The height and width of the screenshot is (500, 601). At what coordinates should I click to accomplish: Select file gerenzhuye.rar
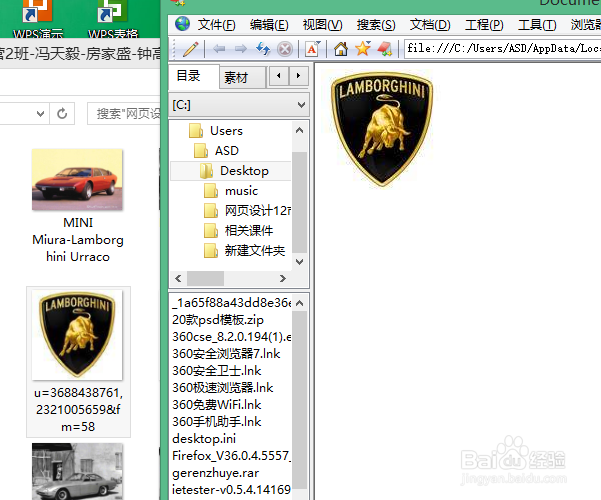point(215,473)
